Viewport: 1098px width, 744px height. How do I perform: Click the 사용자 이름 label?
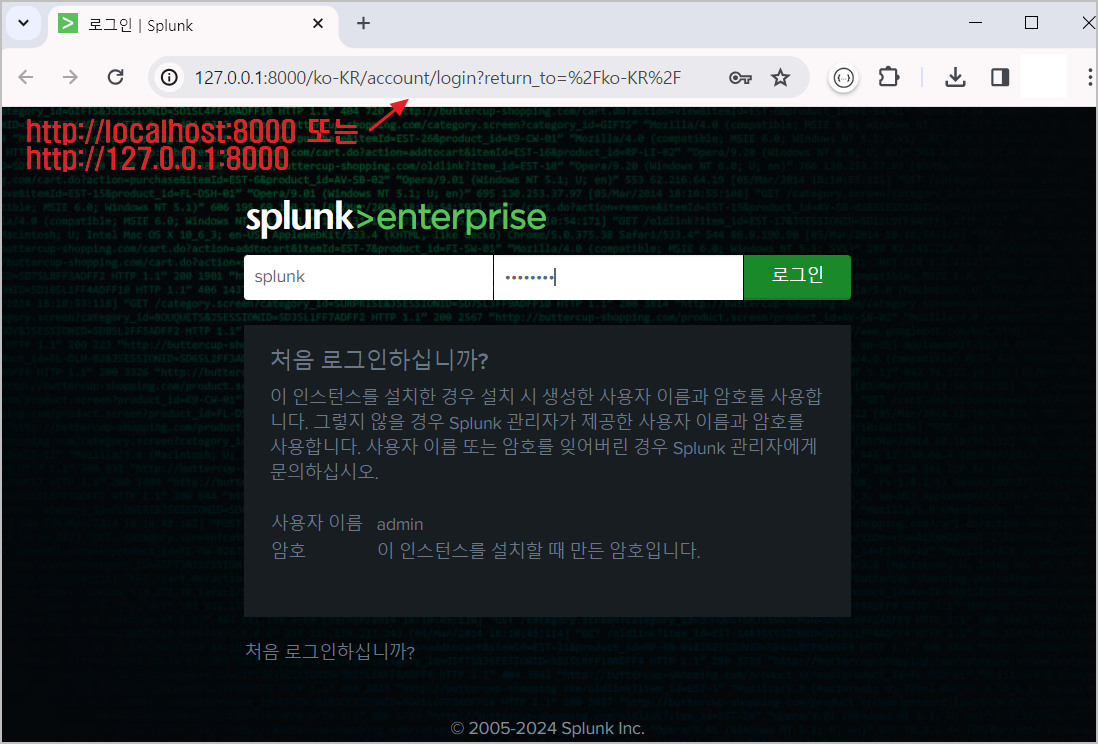pyautogui.click(x=317, y=523)
